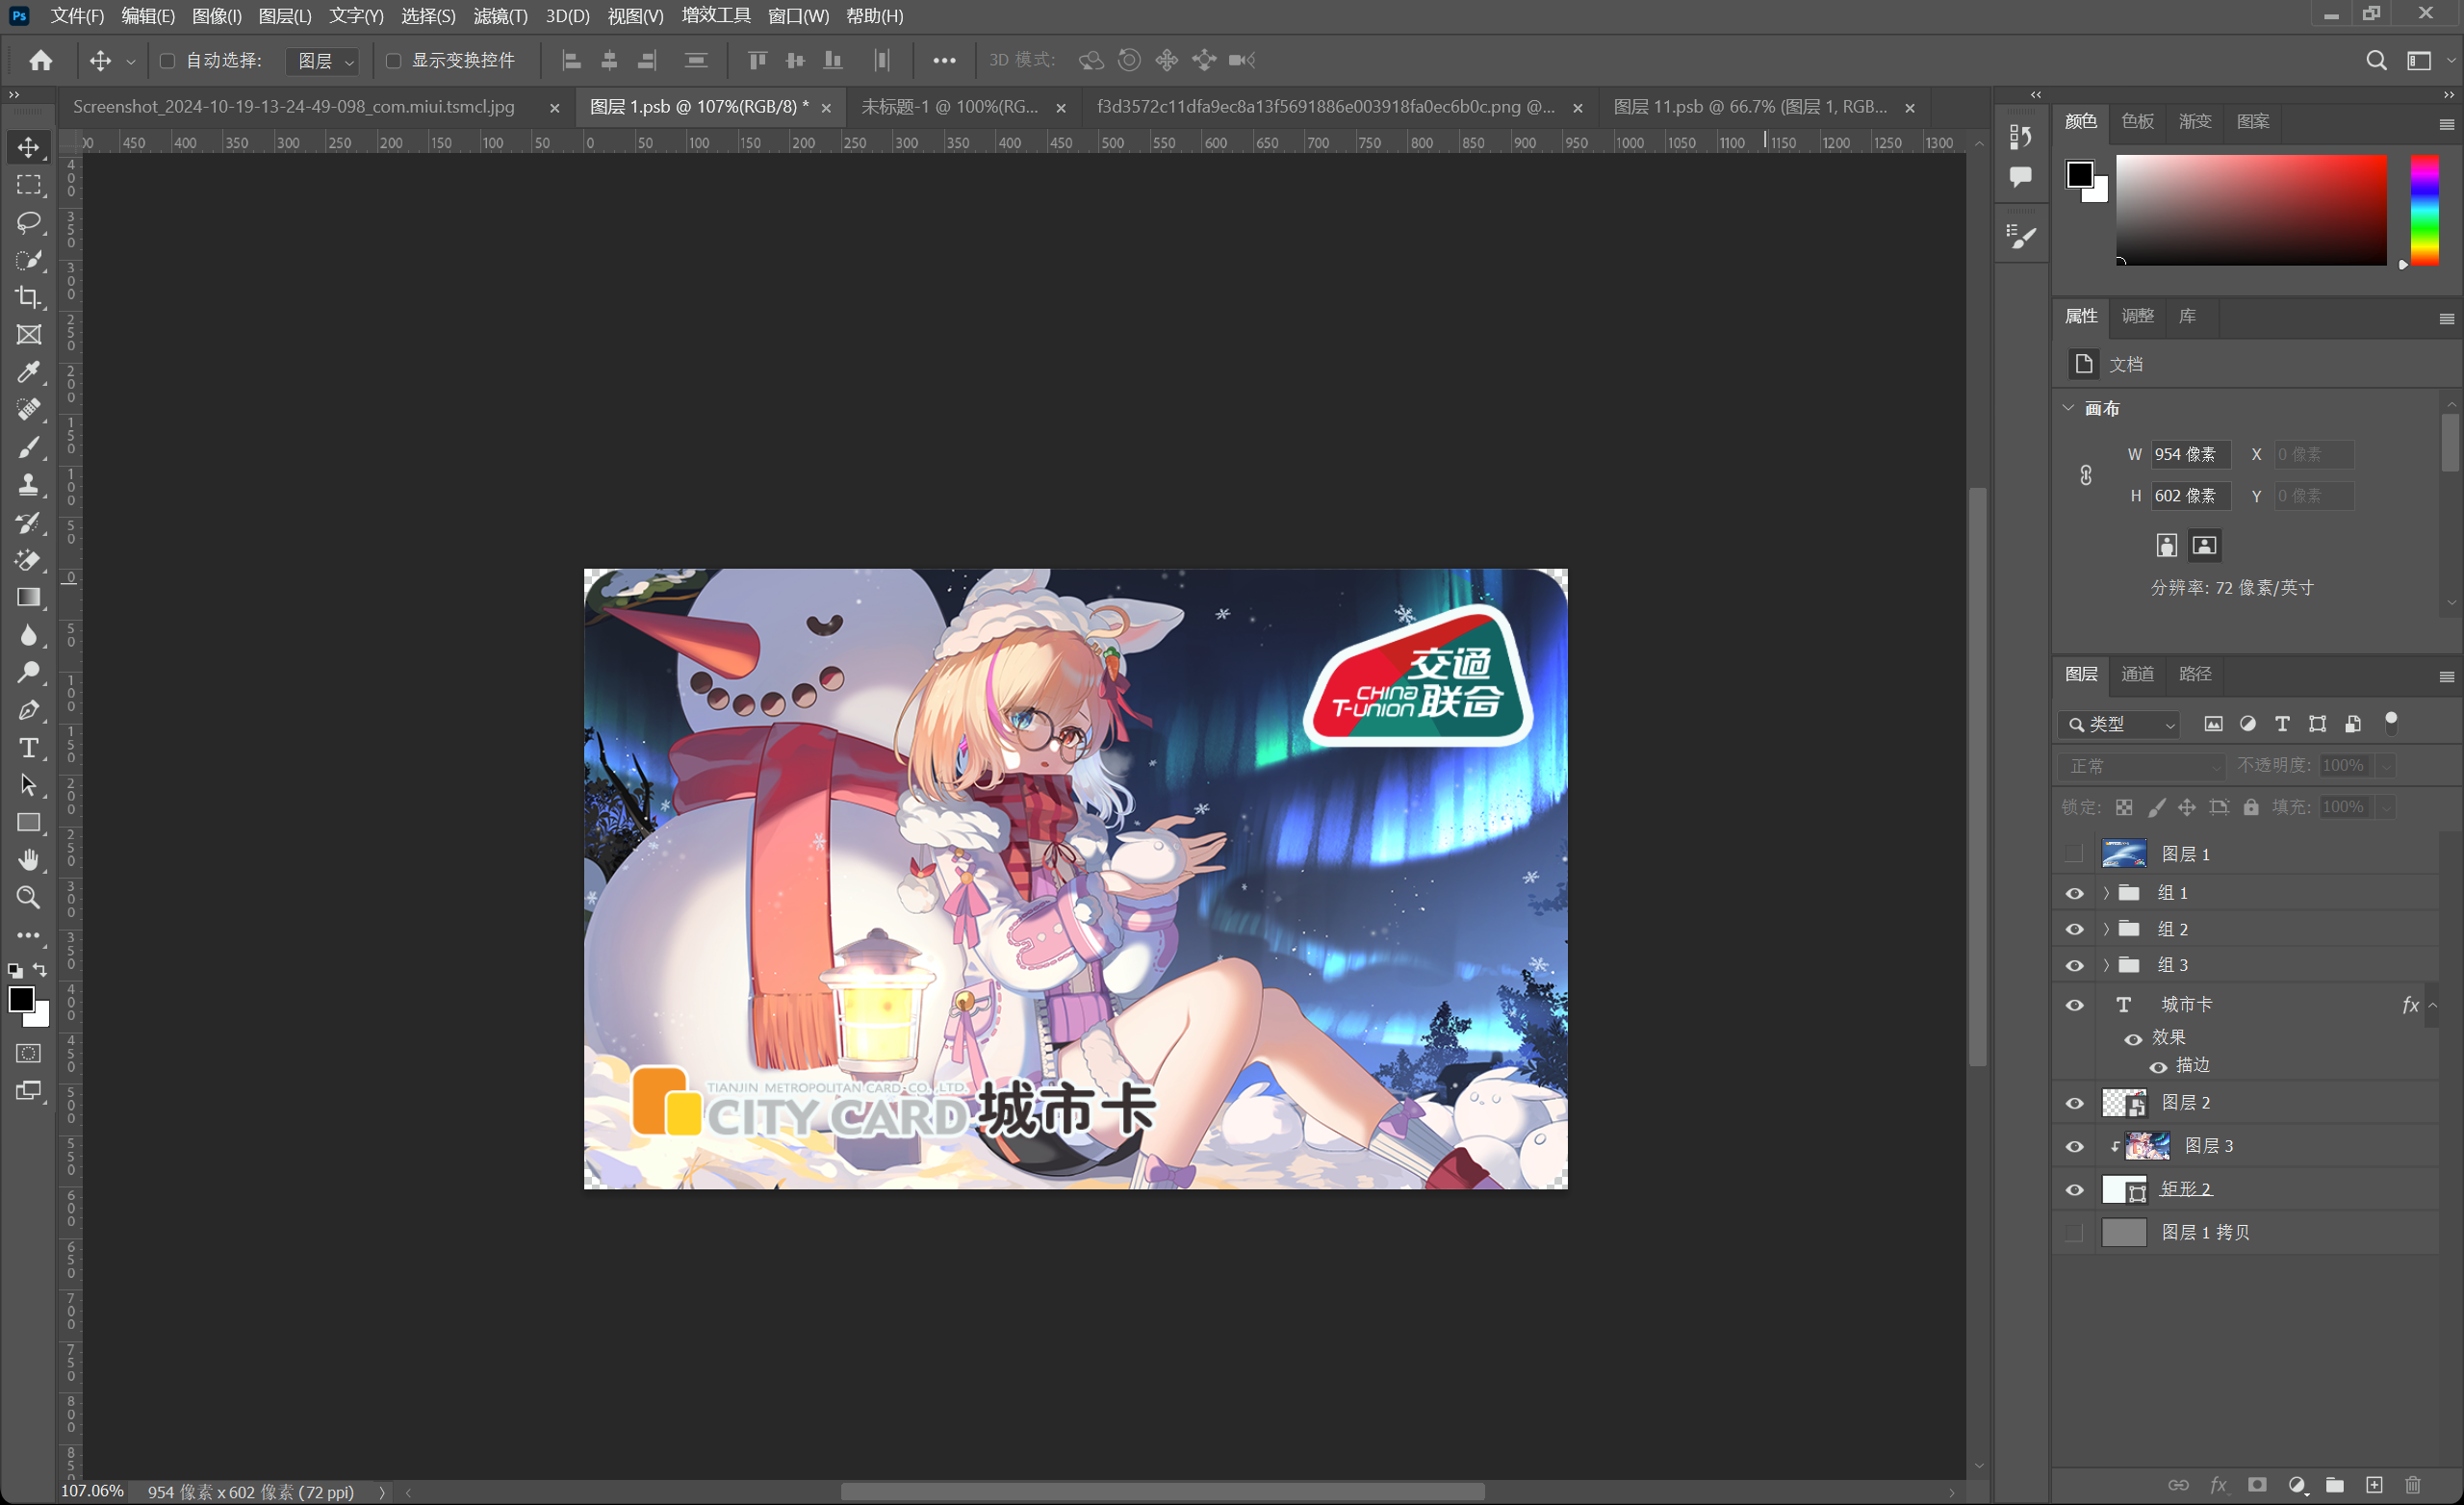
Task: Add a layer mask
Action: (x=2257, y=1485)
